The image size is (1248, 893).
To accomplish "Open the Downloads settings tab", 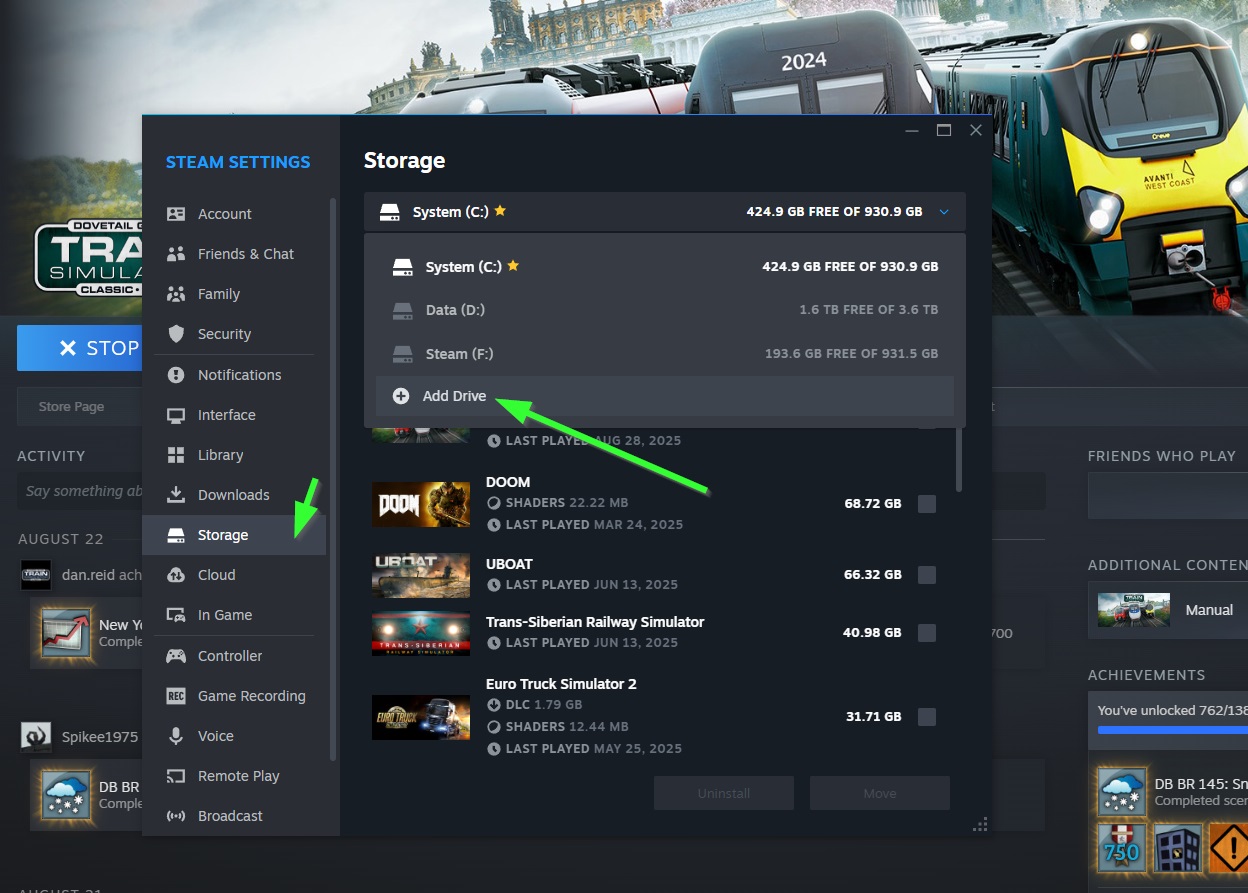I will pos(234,495).
